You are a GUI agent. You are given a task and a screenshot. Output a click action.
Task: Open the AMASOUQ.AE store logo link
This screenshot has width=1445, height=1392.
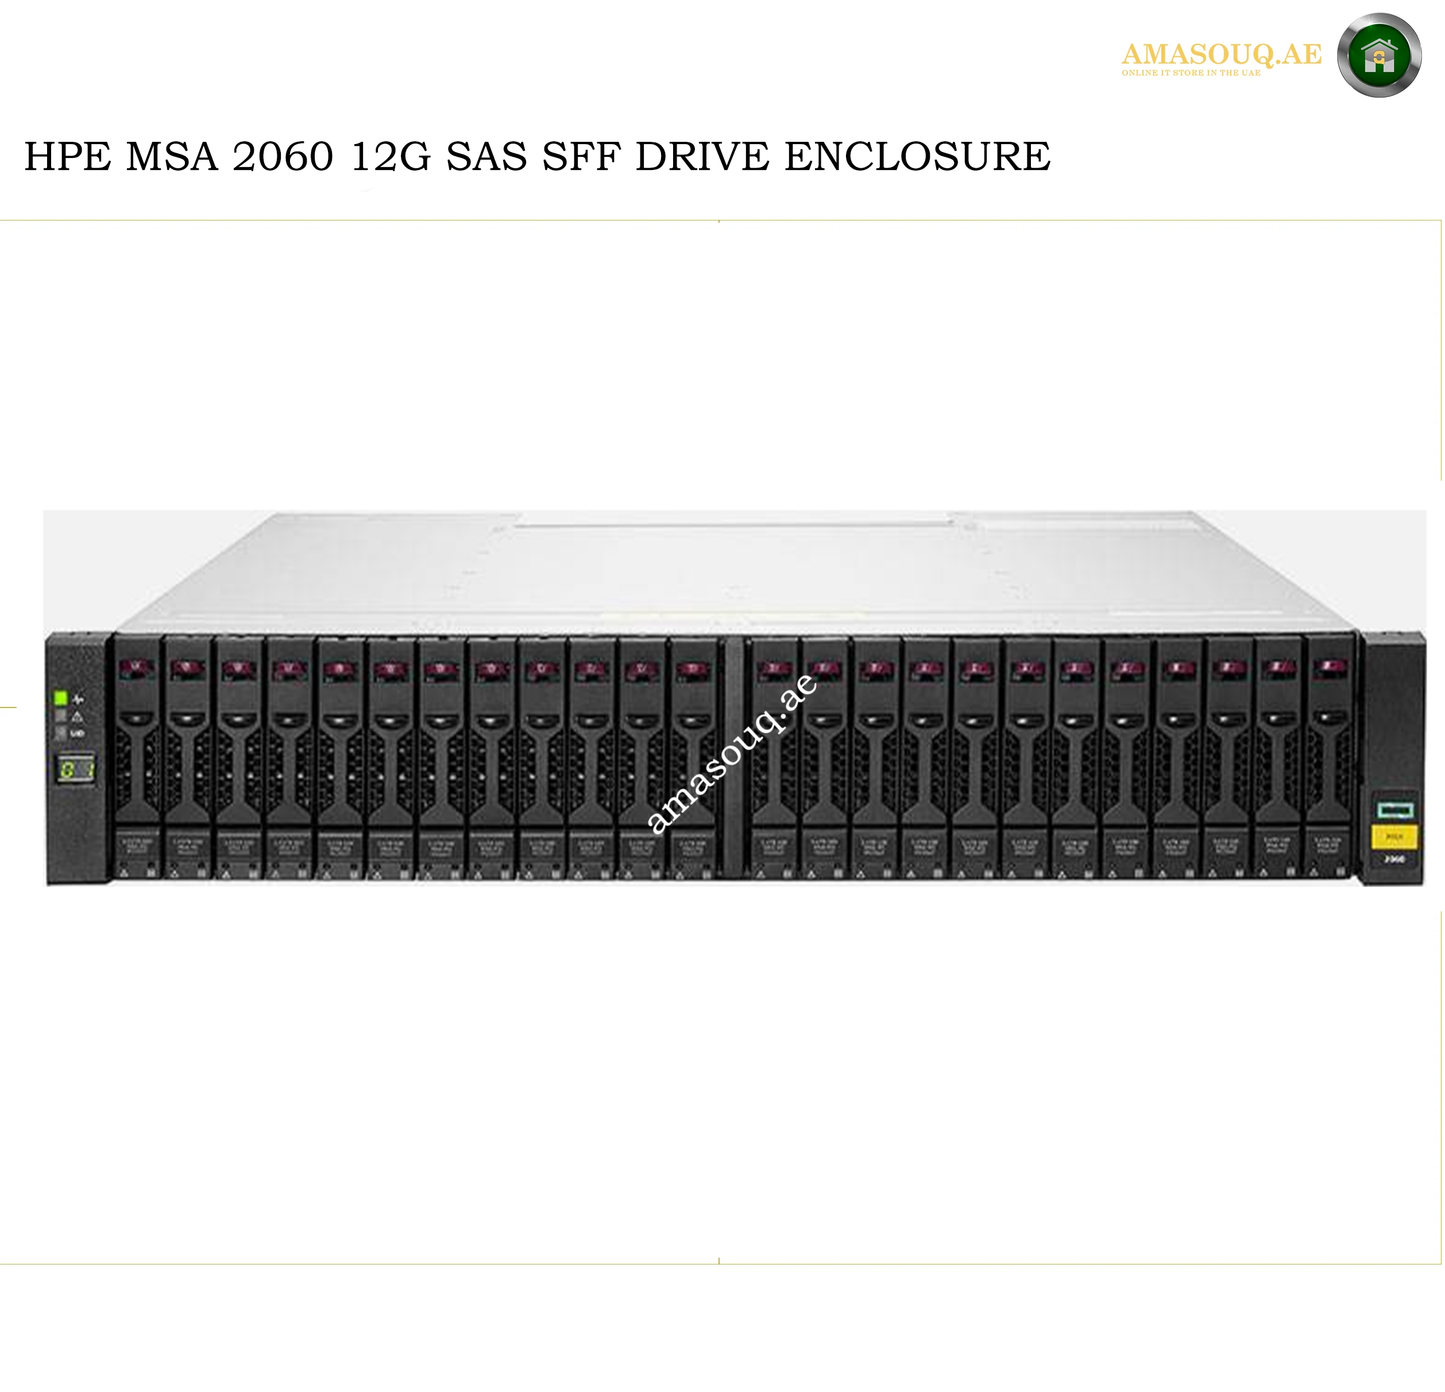click(1222, 54)
